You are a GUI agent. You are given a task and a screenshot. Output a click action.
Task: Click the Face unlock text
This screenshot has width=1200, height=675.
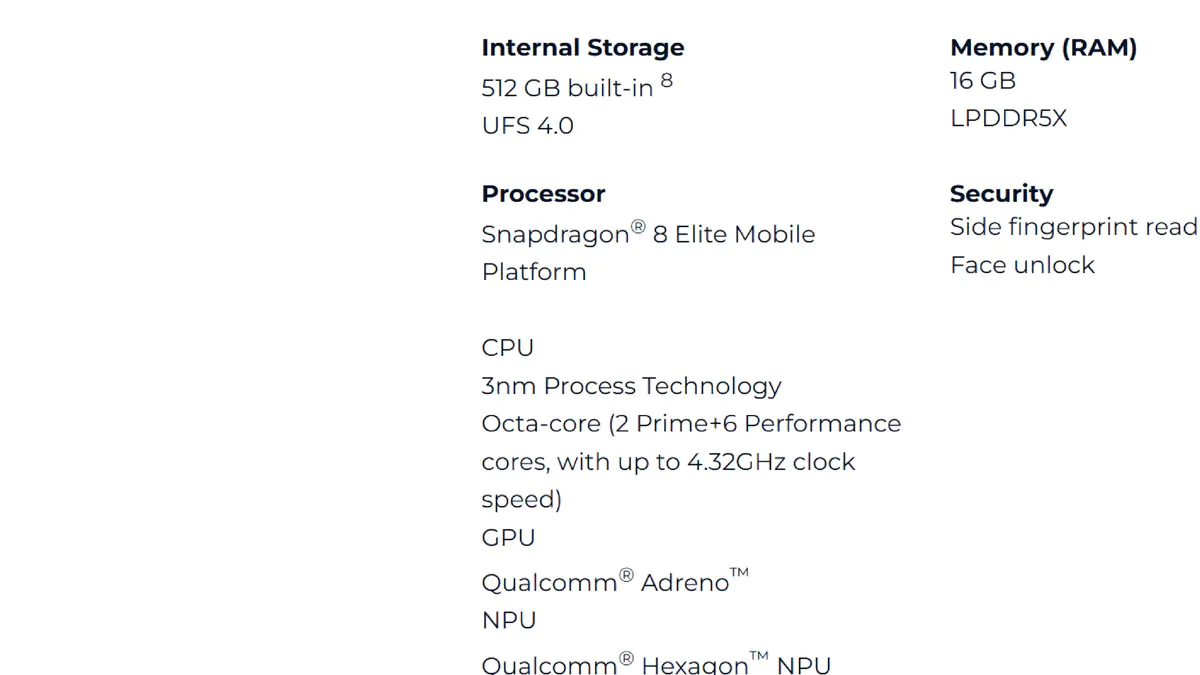coord(1022,265)
